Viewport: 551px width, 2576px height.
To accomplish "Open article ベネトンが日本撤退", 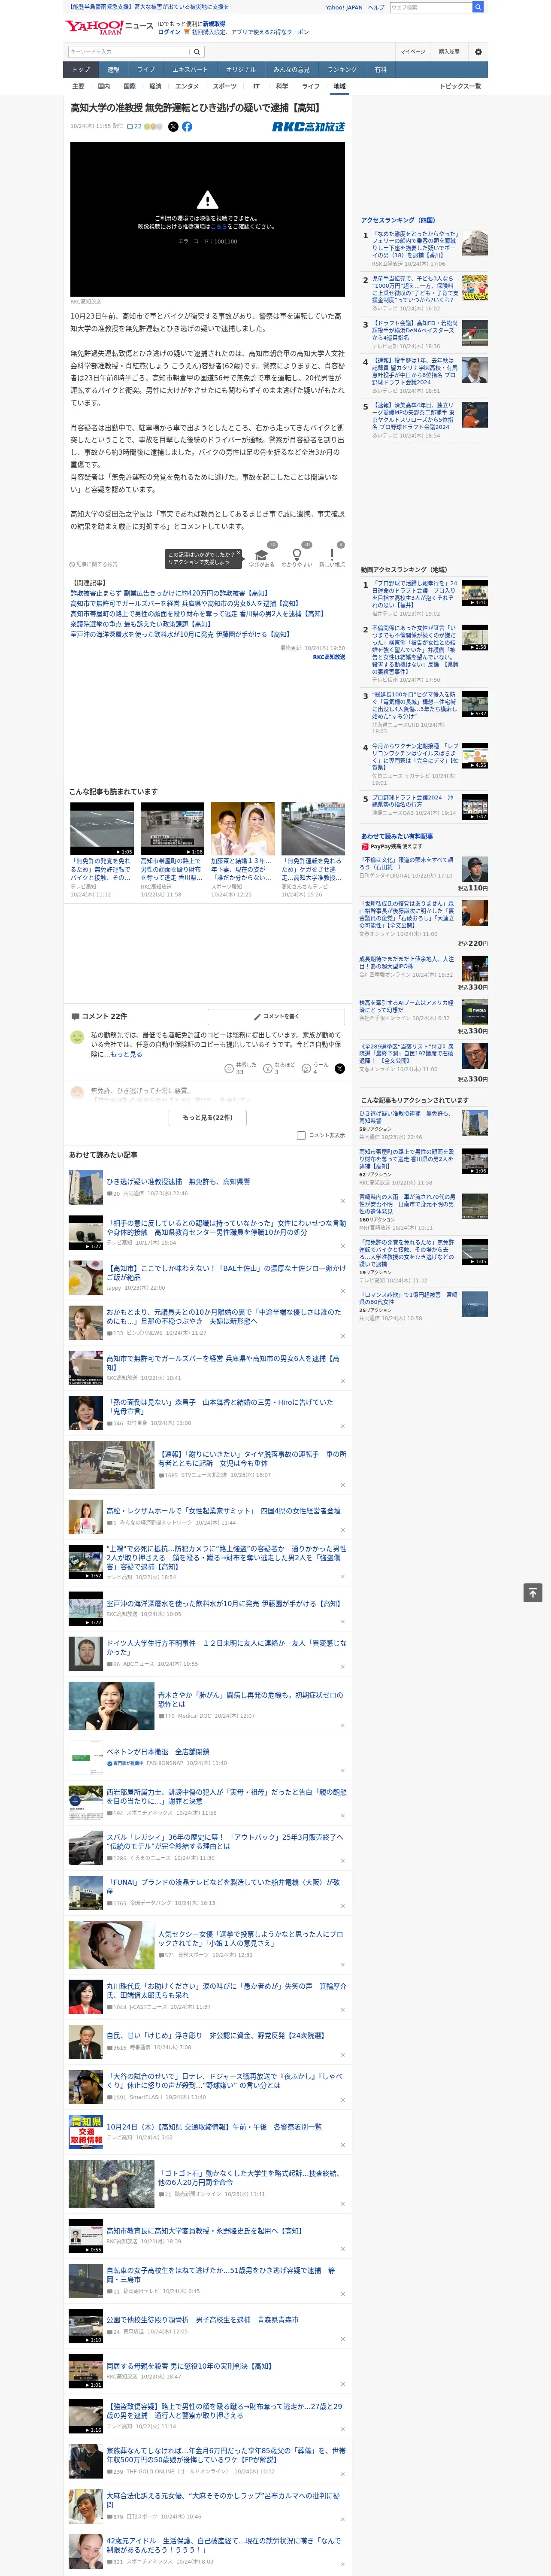I will 158,1752.
